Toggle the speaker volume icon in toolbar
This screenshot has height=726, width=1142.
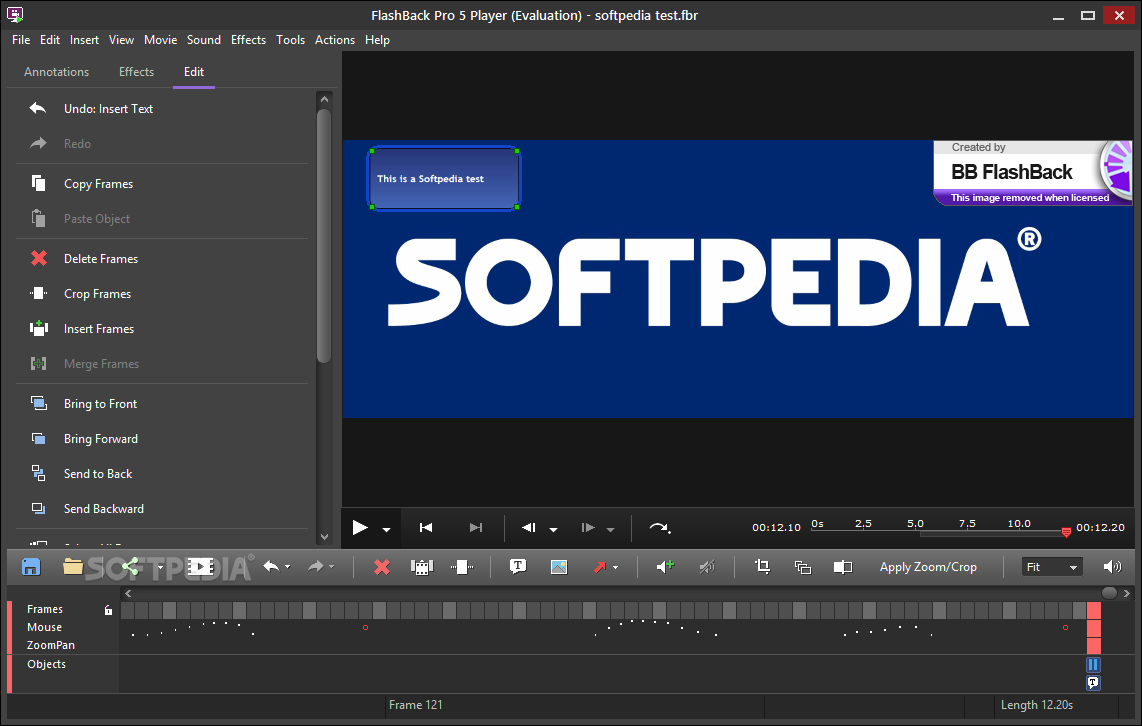[1112, 567]
